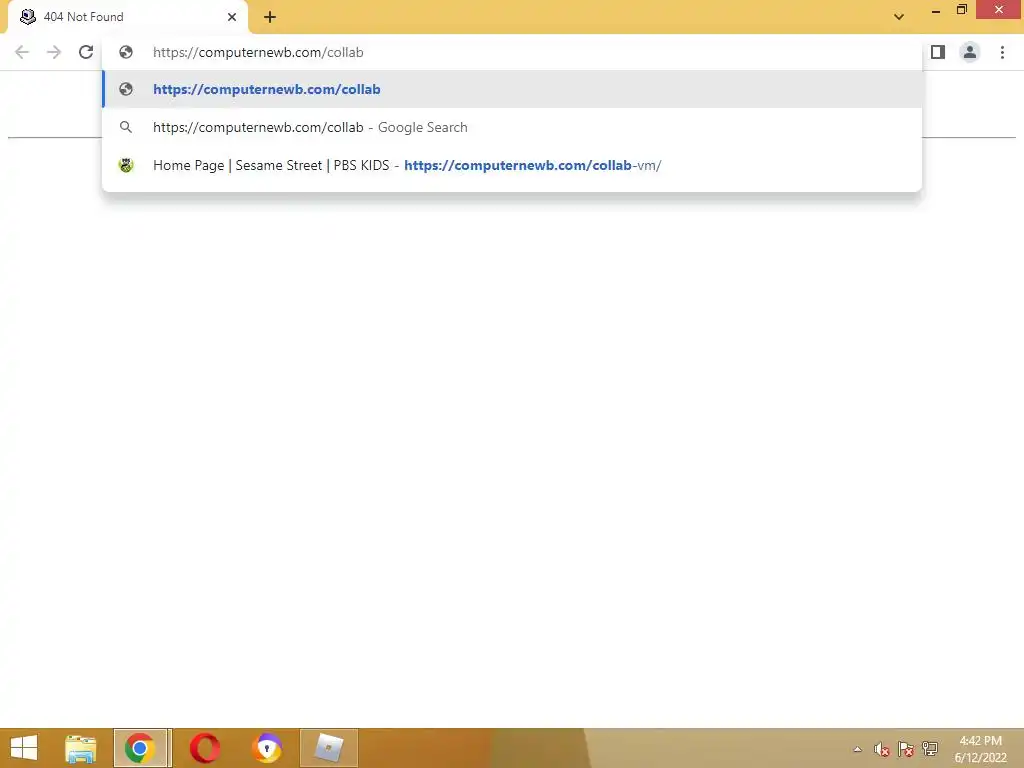Viewport: 1024px width, 768px height.
Task: Close the 404 Not Found tab
Action: [232, 17]
